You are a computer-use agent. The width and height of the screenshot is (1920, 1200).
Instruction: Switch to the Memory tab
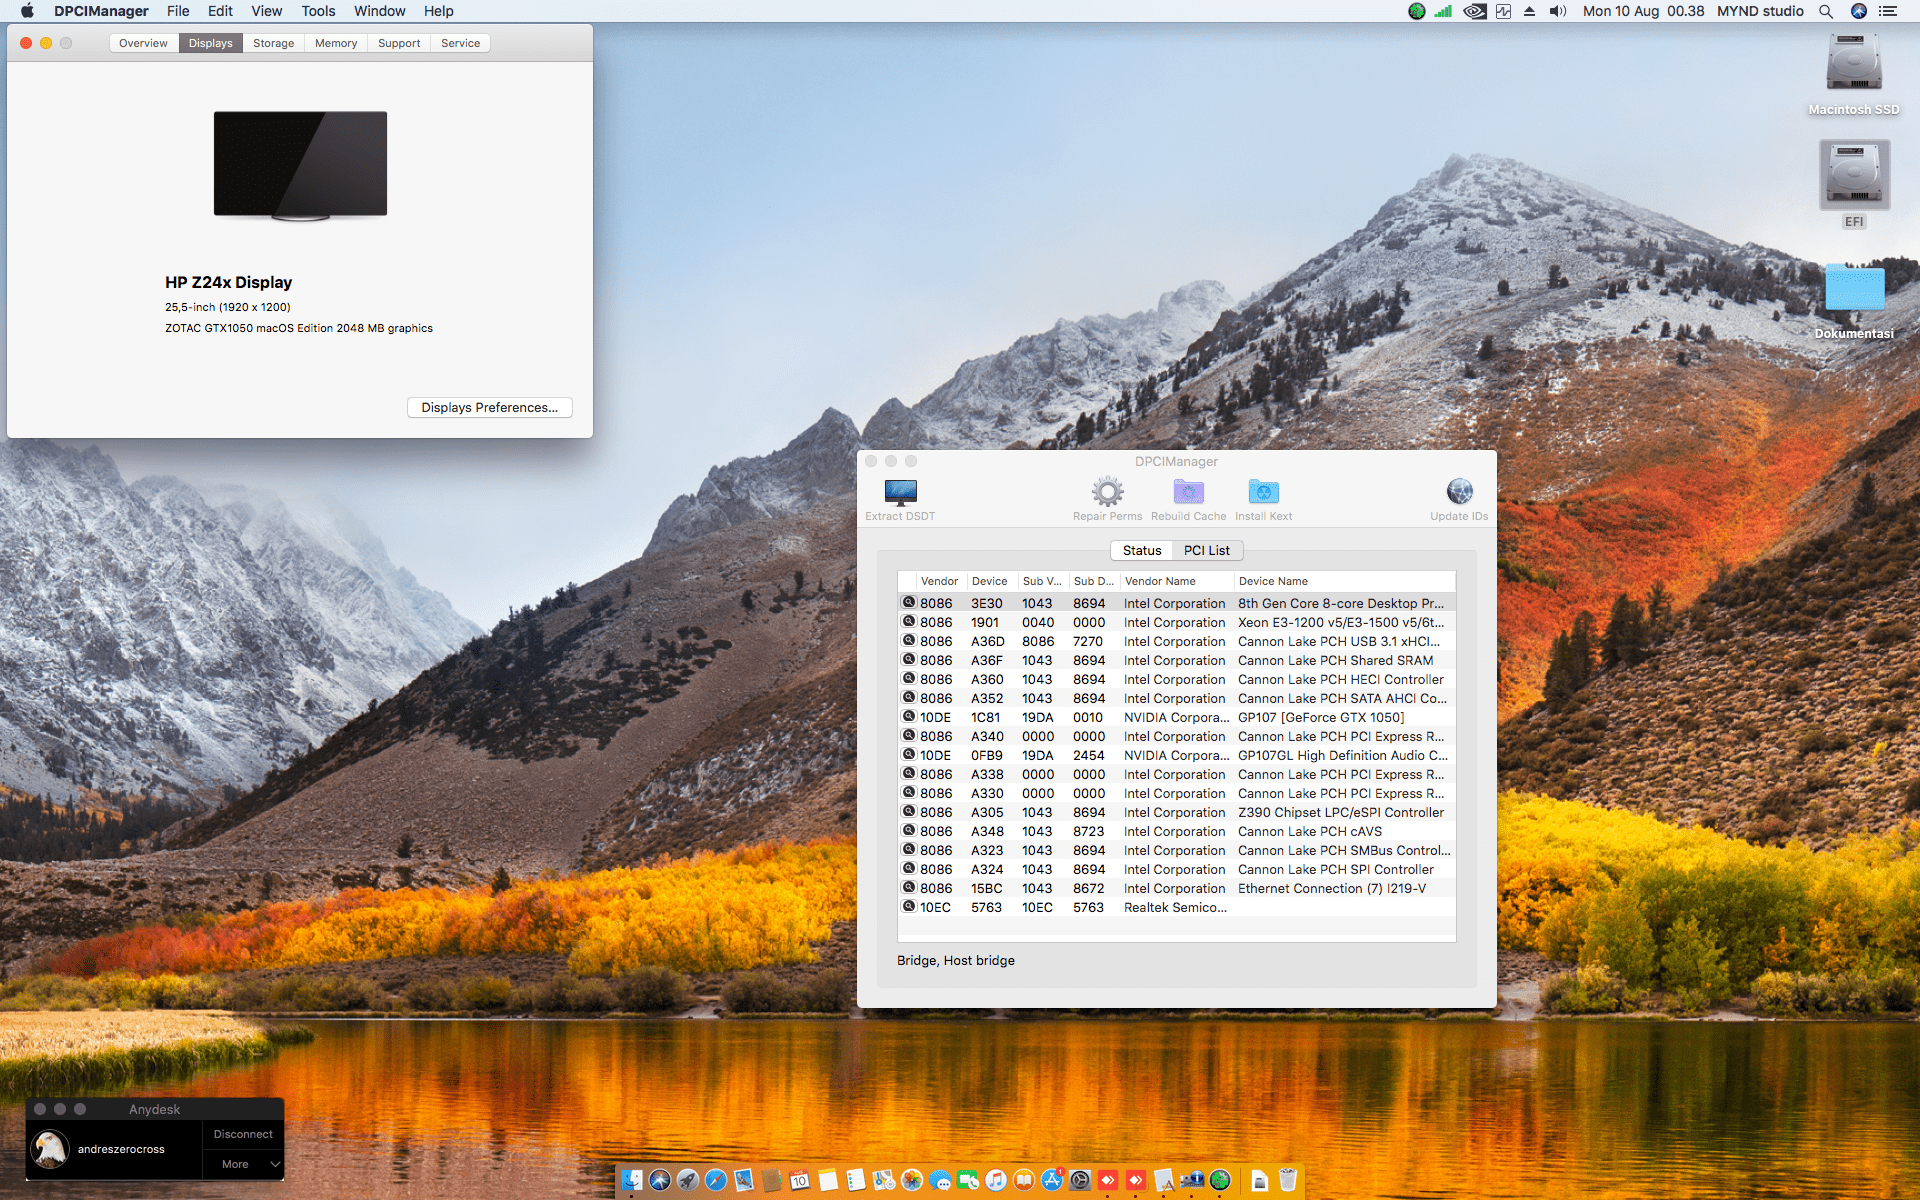click(x=336, y=43)
